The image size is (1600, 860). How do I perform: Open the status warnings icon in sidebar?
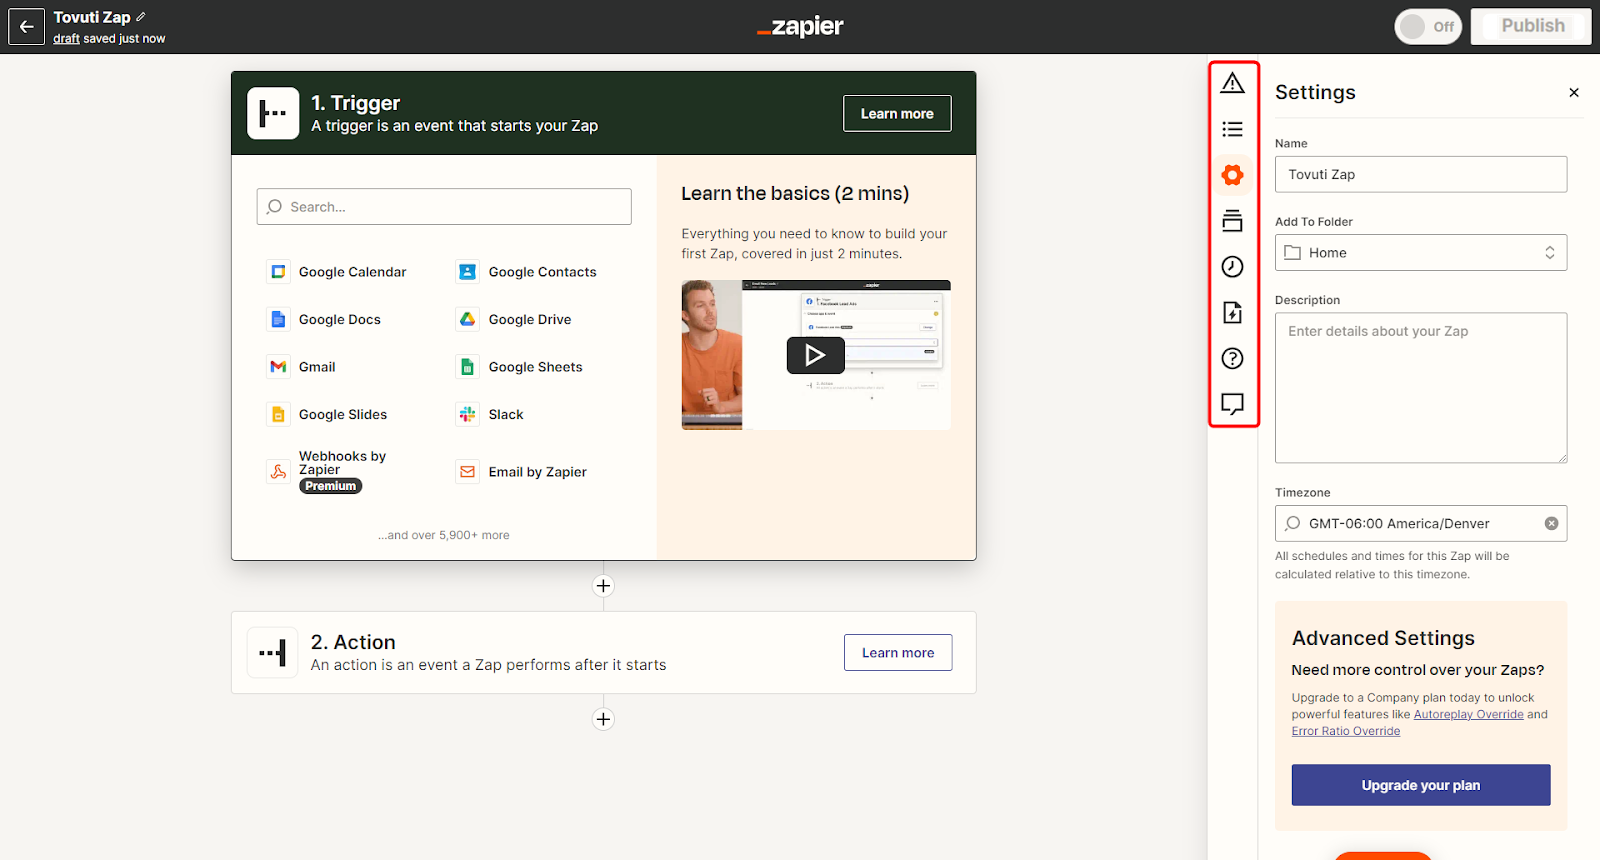pyautogui.click(x=1232, y=83)
